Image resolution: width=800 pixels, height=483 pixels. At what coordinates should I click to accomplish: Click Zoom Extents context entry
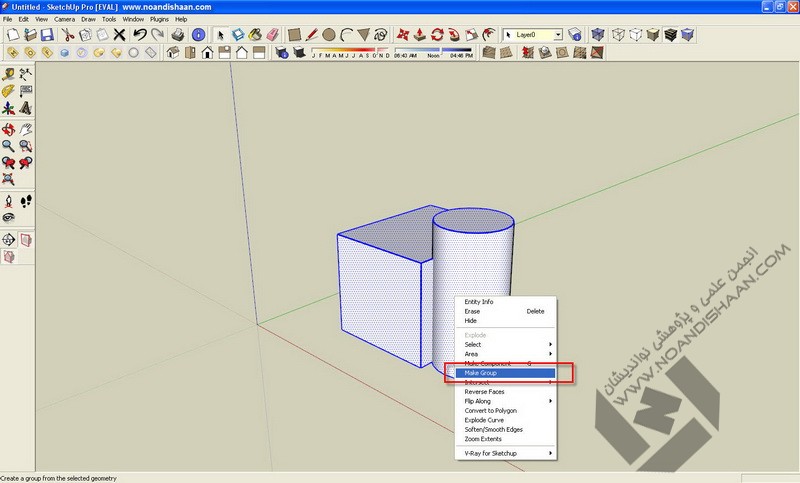coord(482,438)
